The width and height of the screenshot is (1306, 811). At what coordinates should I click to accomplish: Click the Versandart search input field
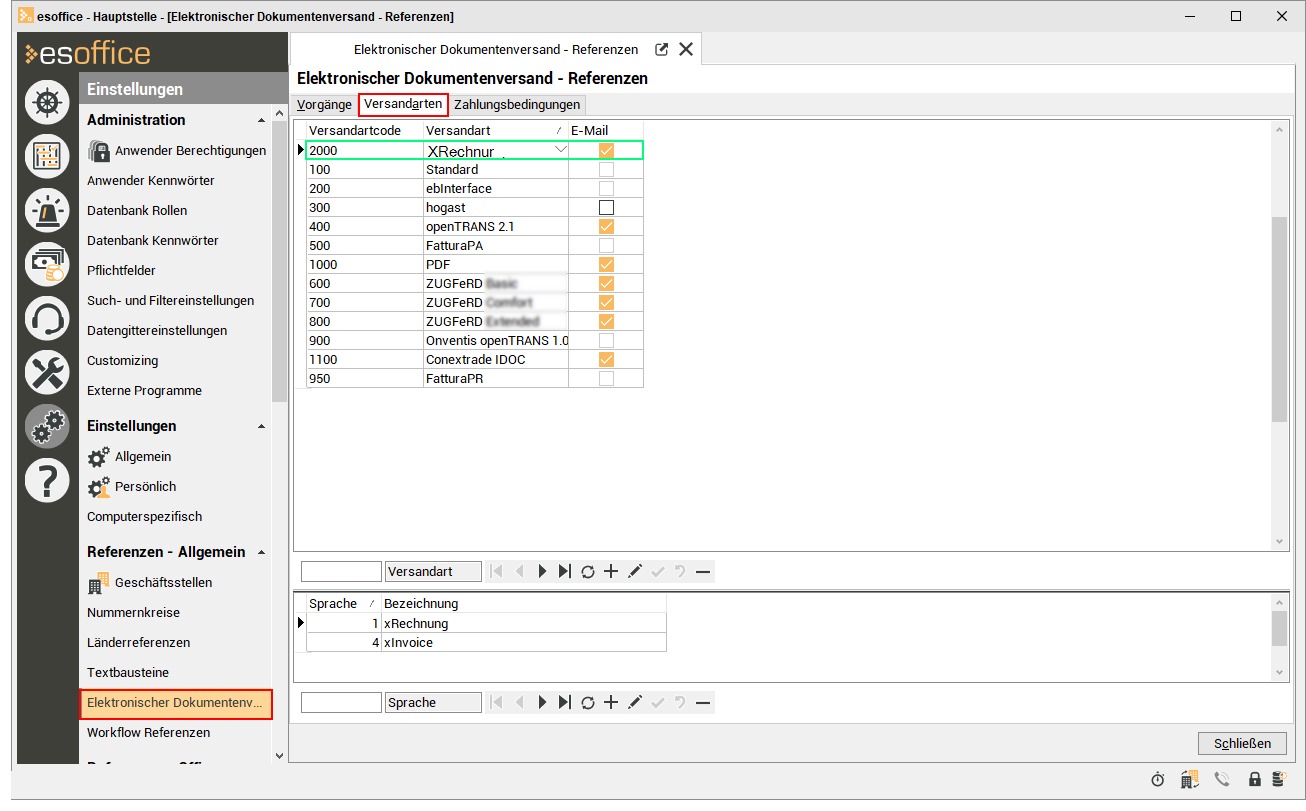(341, 572)
